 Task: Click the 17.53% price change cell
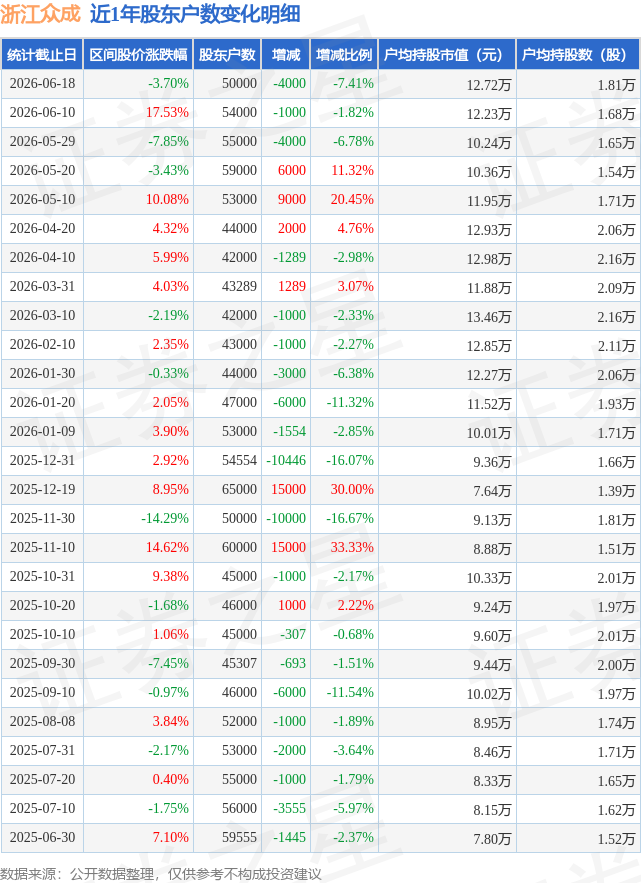click(167, 113)
